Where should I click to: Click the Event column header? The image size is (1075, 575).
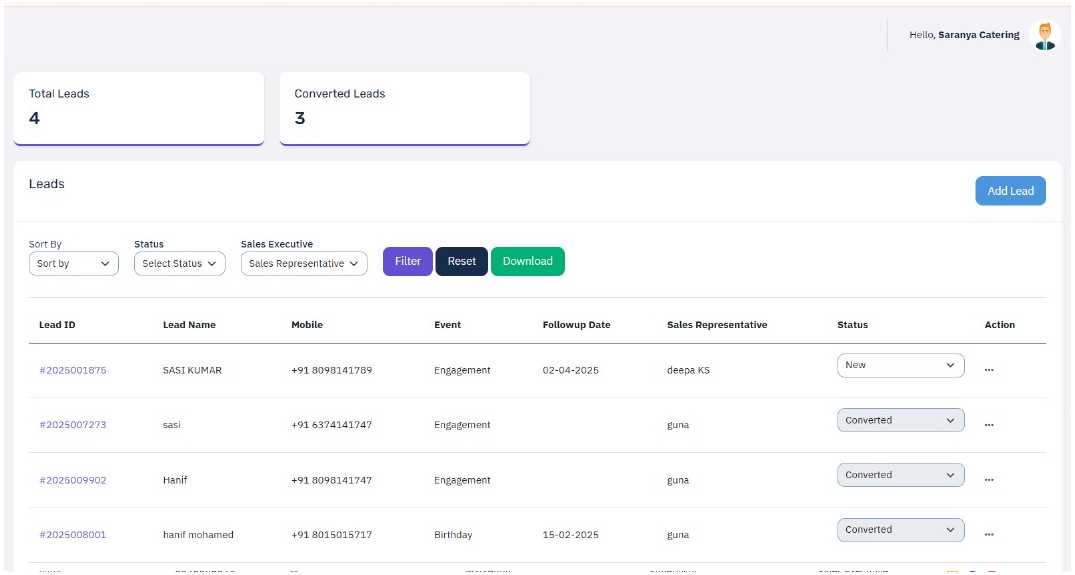coord(448,325)
